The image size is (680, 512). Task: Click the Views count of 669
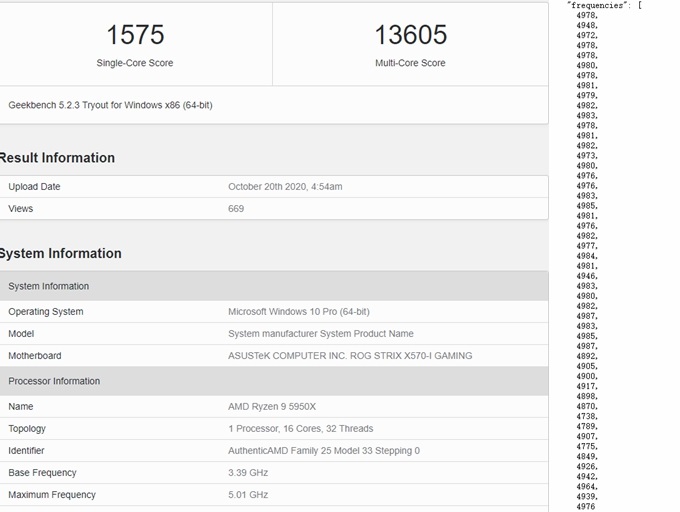pyautogui.click(x=236, y=209)
